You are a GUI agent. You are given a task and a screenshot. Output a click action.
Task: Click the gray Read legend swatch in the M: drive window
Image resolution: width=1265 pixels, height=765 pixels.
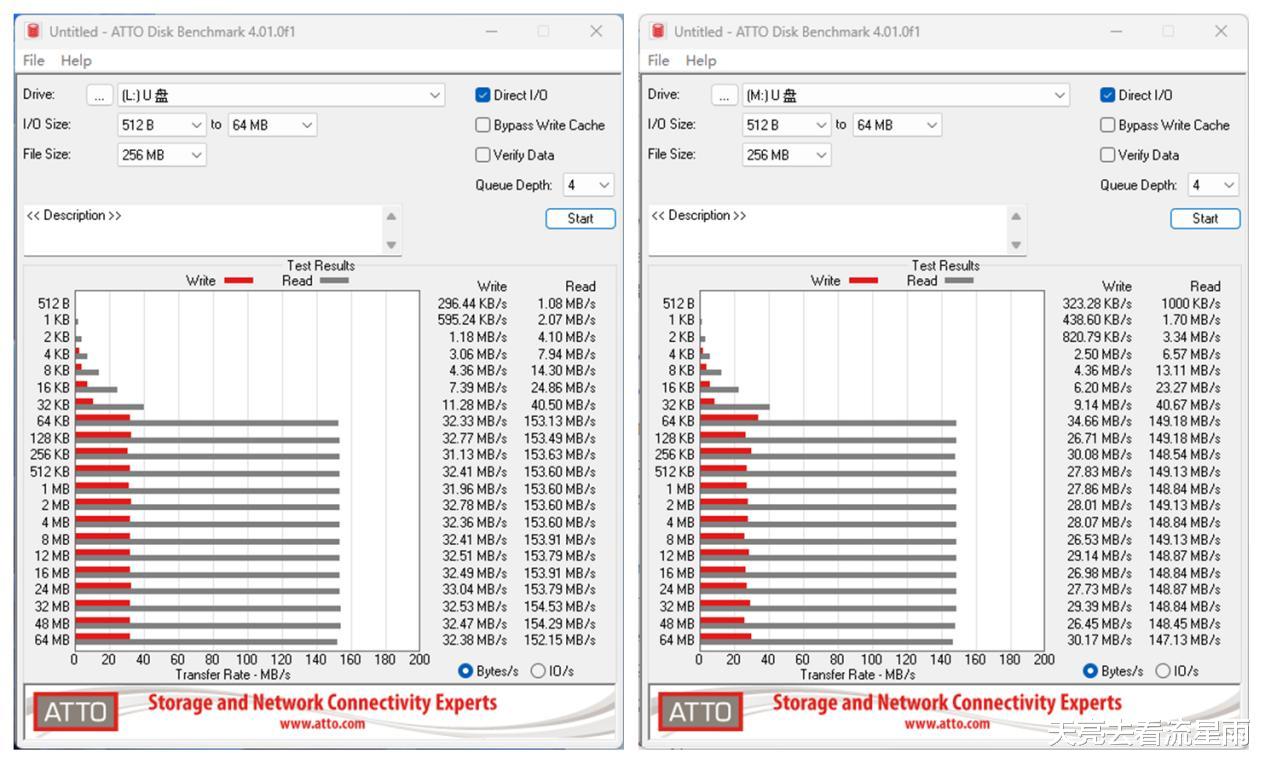click(959, 281)
